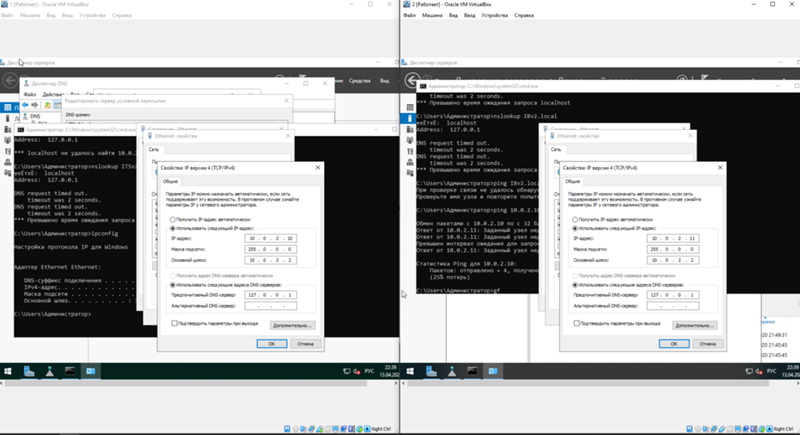Click language indicator РУС in left VM
This screenshot has height=435, width=800.
tap(369, 371)
